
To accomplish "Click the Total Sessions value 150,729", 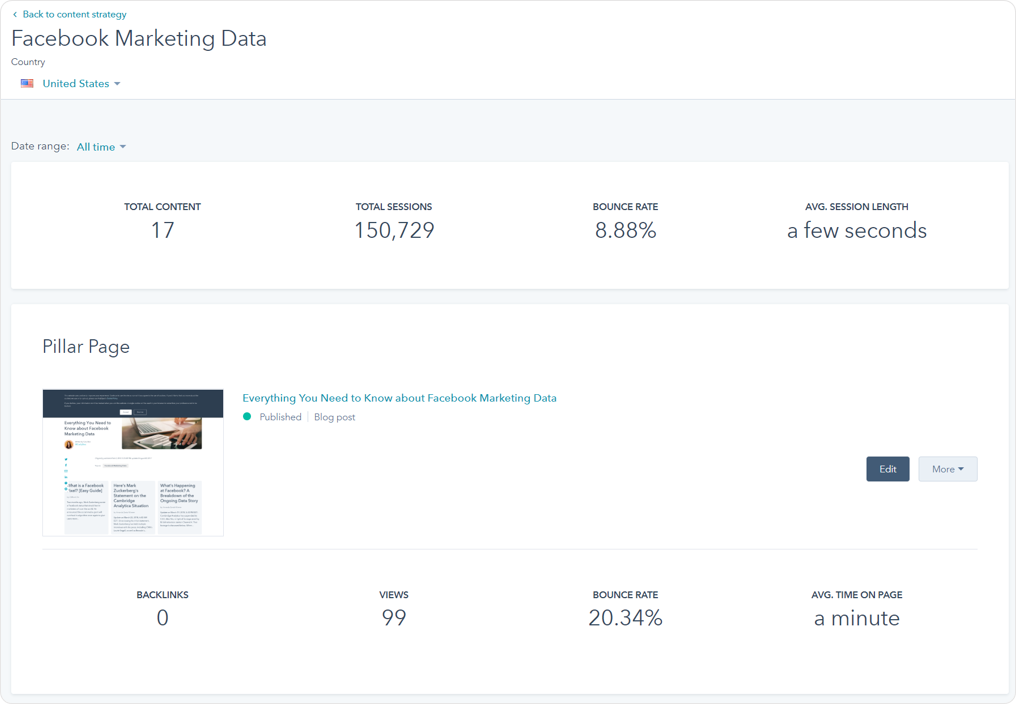I will pos(394,231).
